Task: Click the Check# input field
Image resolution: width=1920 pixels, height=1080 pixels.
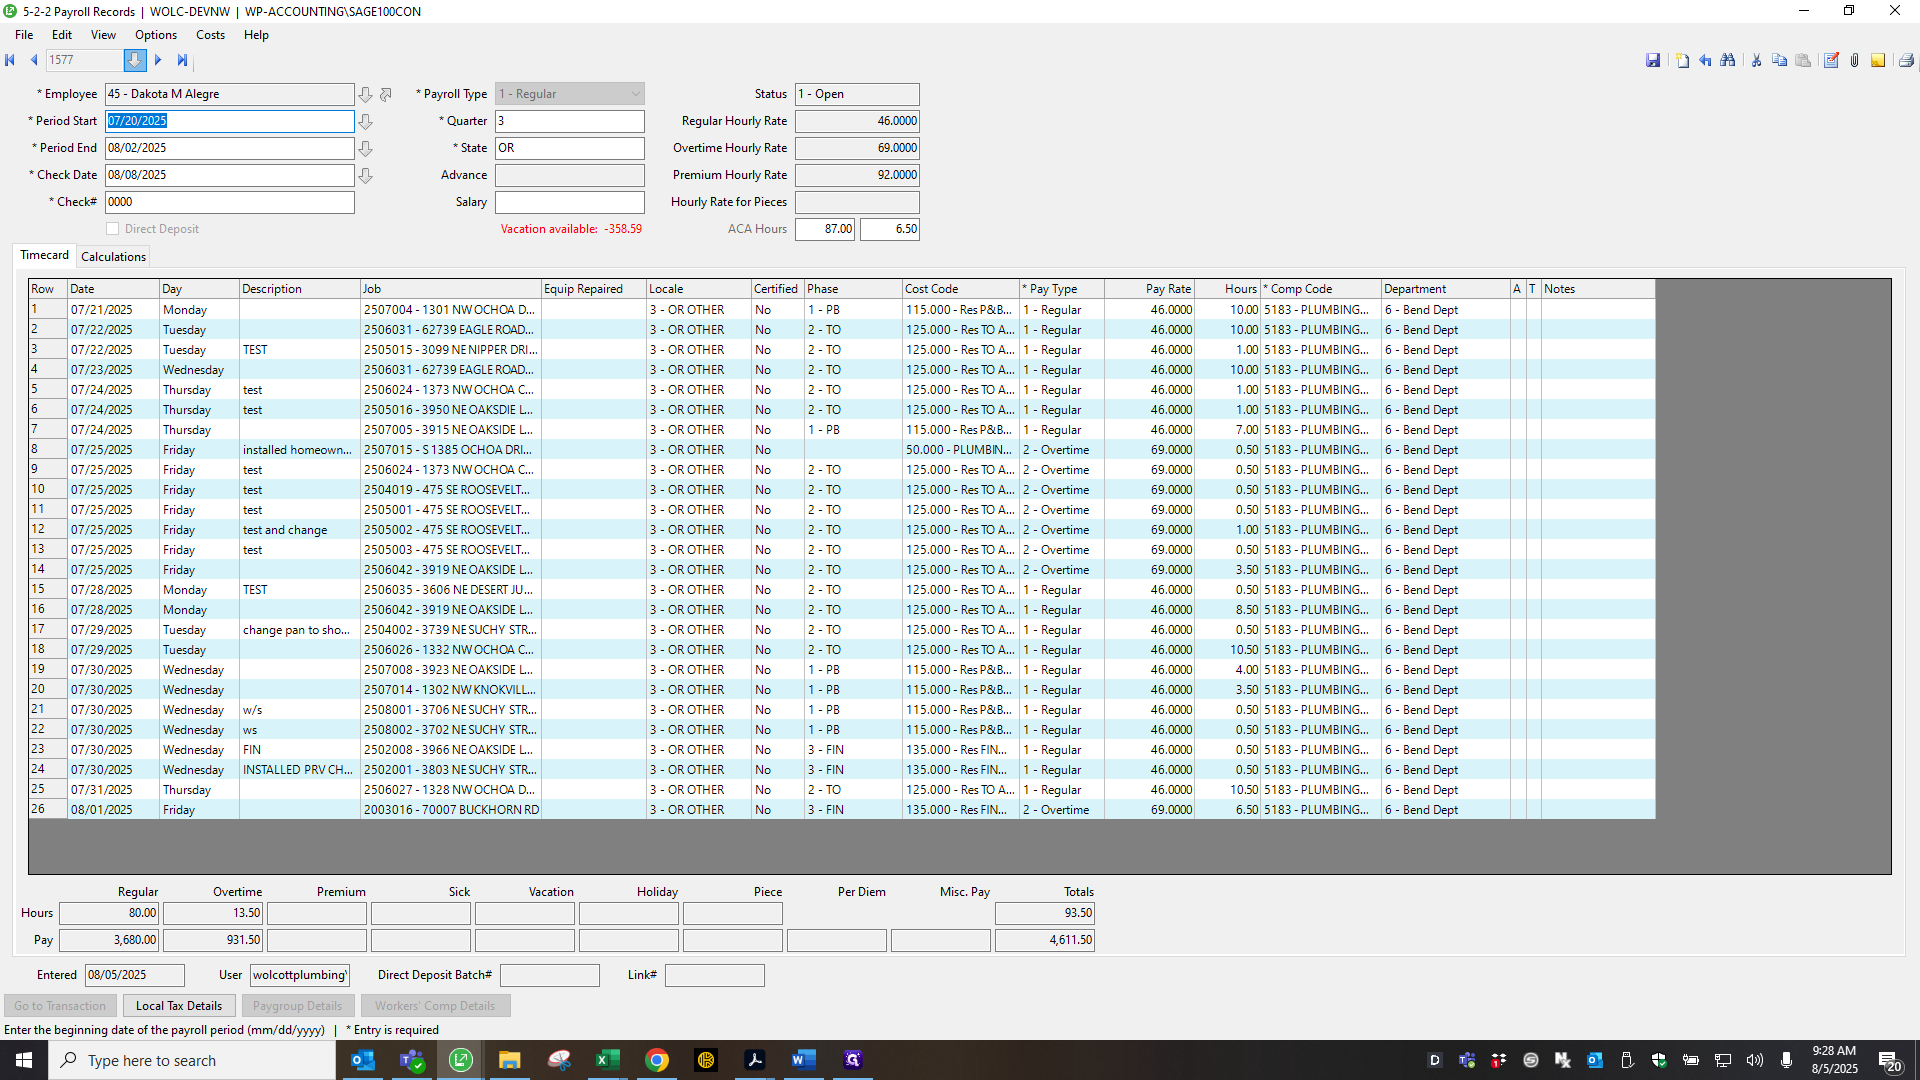Action: click(x=229, y=202)
